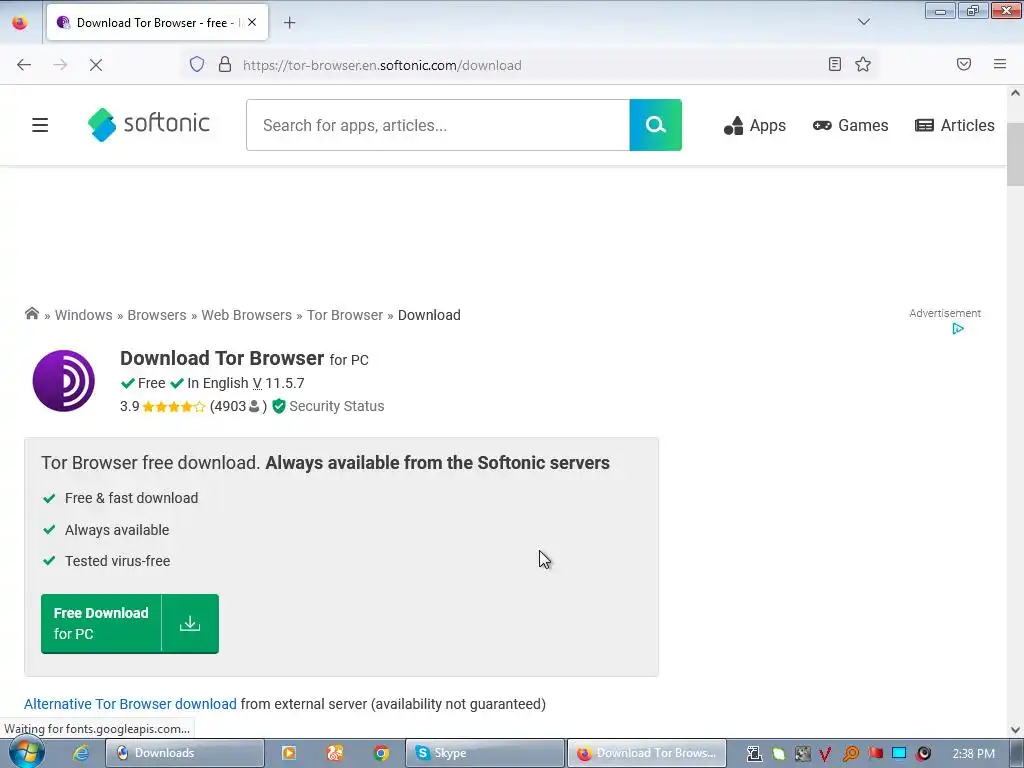Screen dimensions: 1024x768
Task: Open the Articles section
Action: point(955,125)
